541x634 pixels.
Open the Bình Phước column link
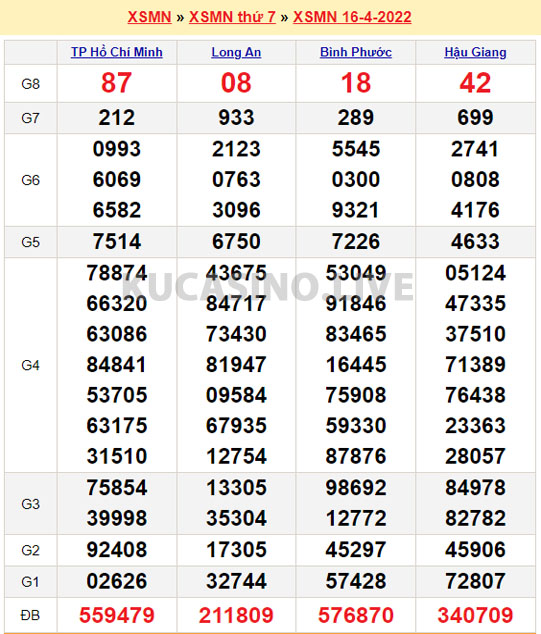(x=356, y=52)
